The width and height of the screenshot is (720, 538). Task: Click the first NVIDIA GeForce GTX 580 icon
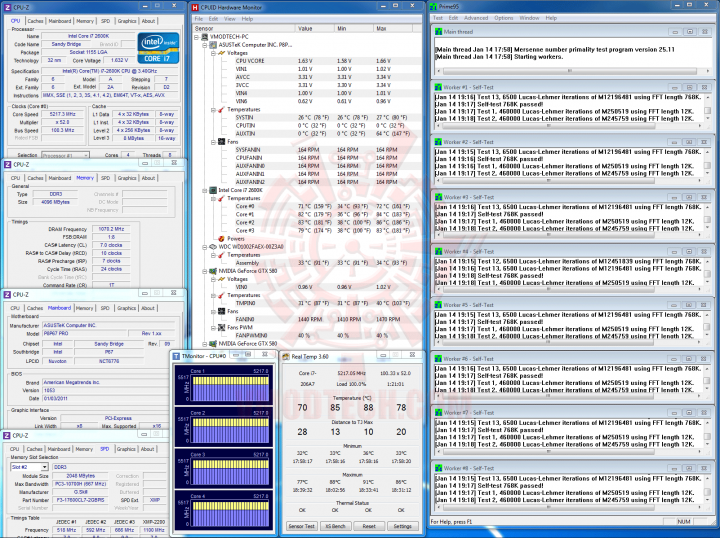coord(213,271)
